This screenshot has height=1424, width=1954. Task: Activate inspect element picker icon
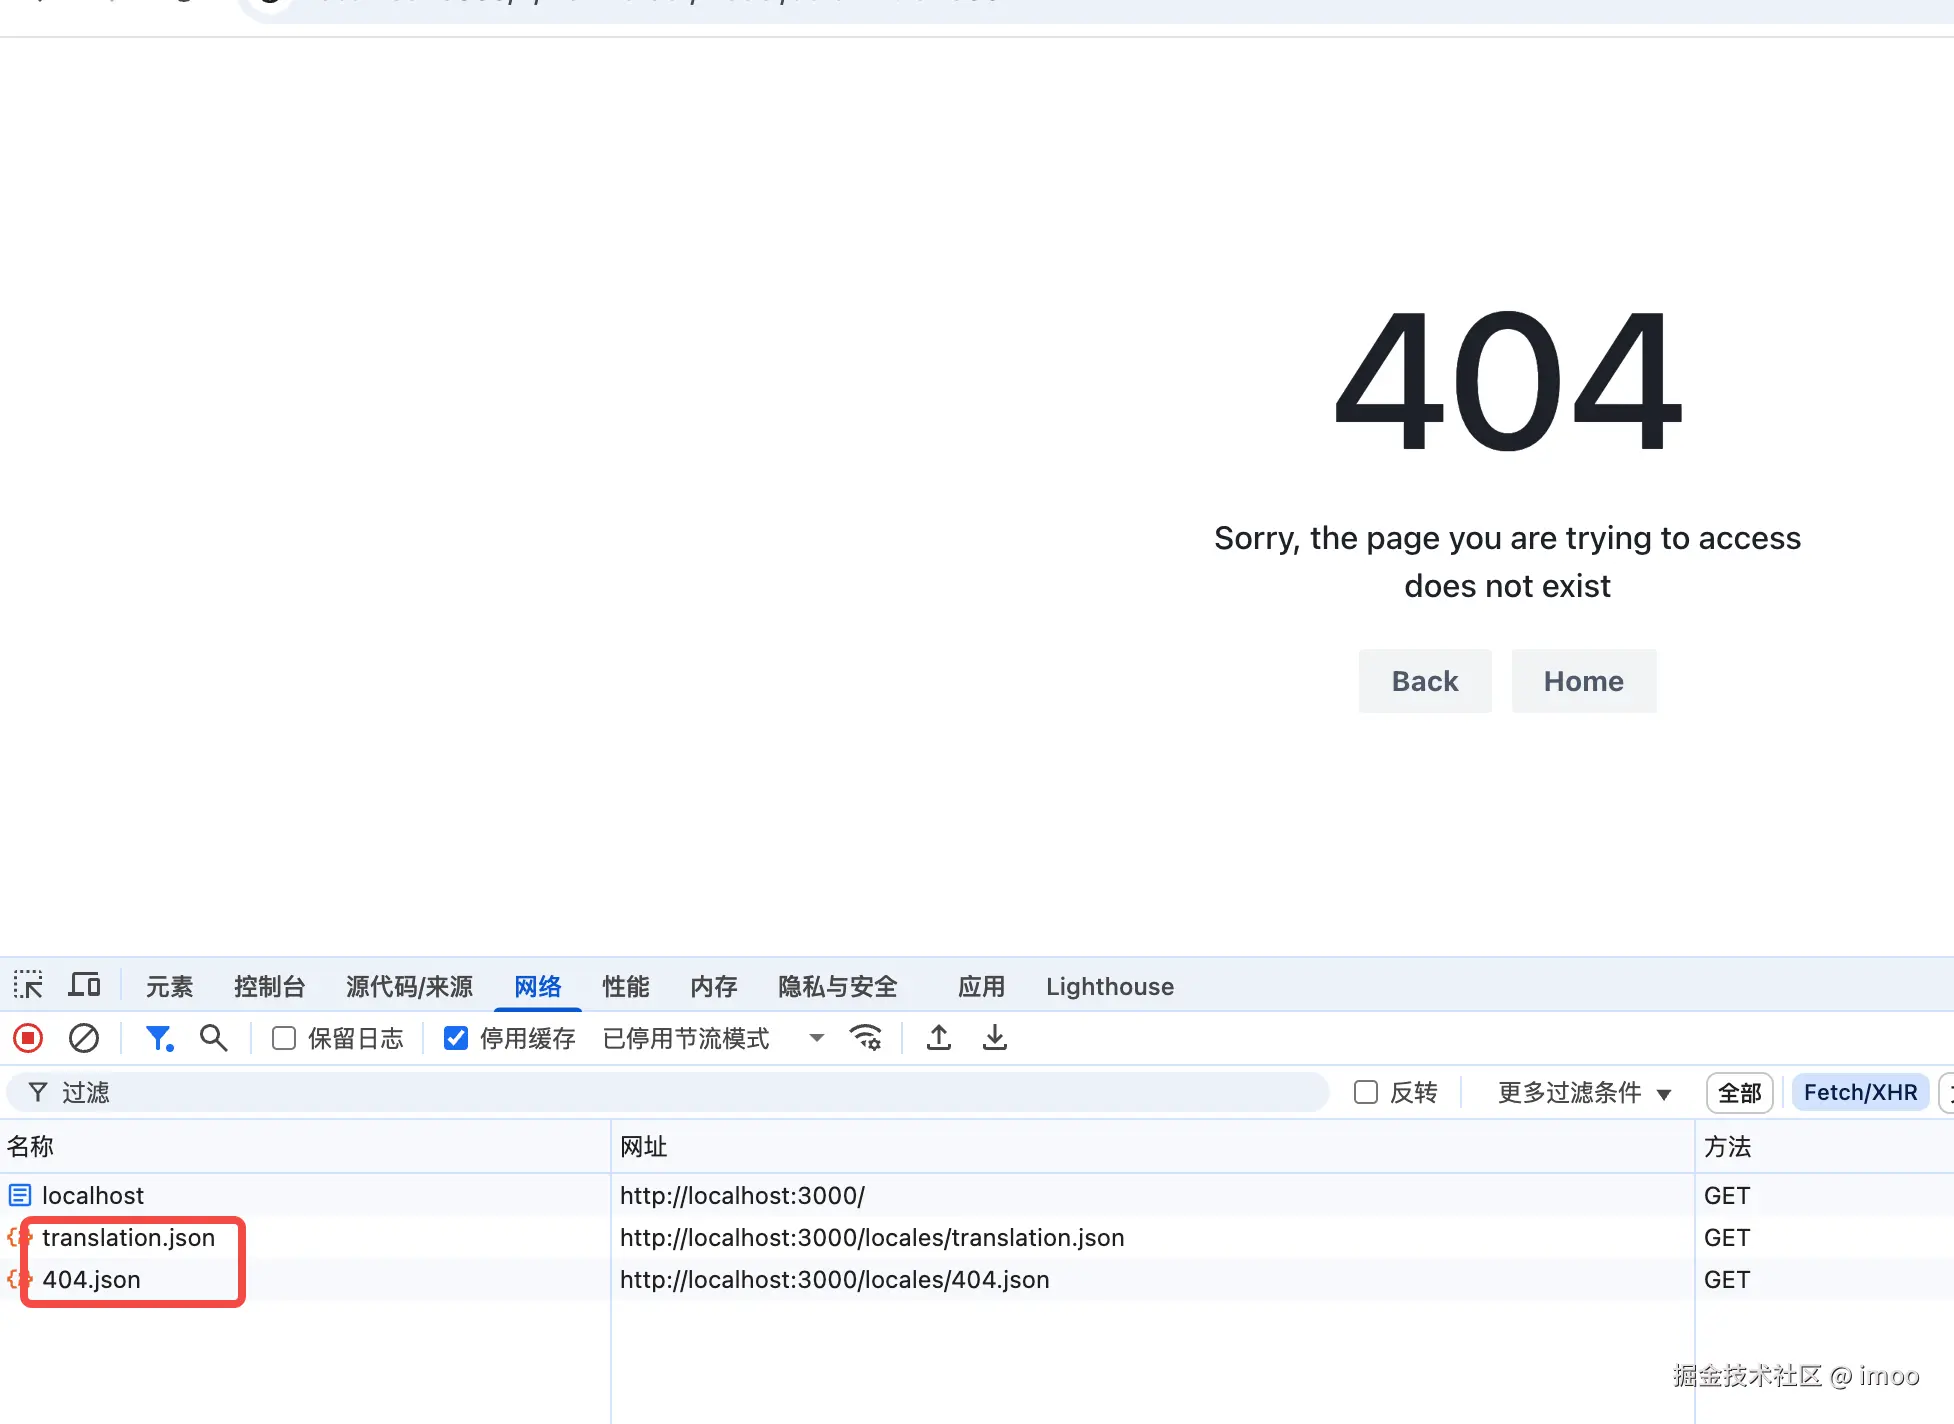28,986
